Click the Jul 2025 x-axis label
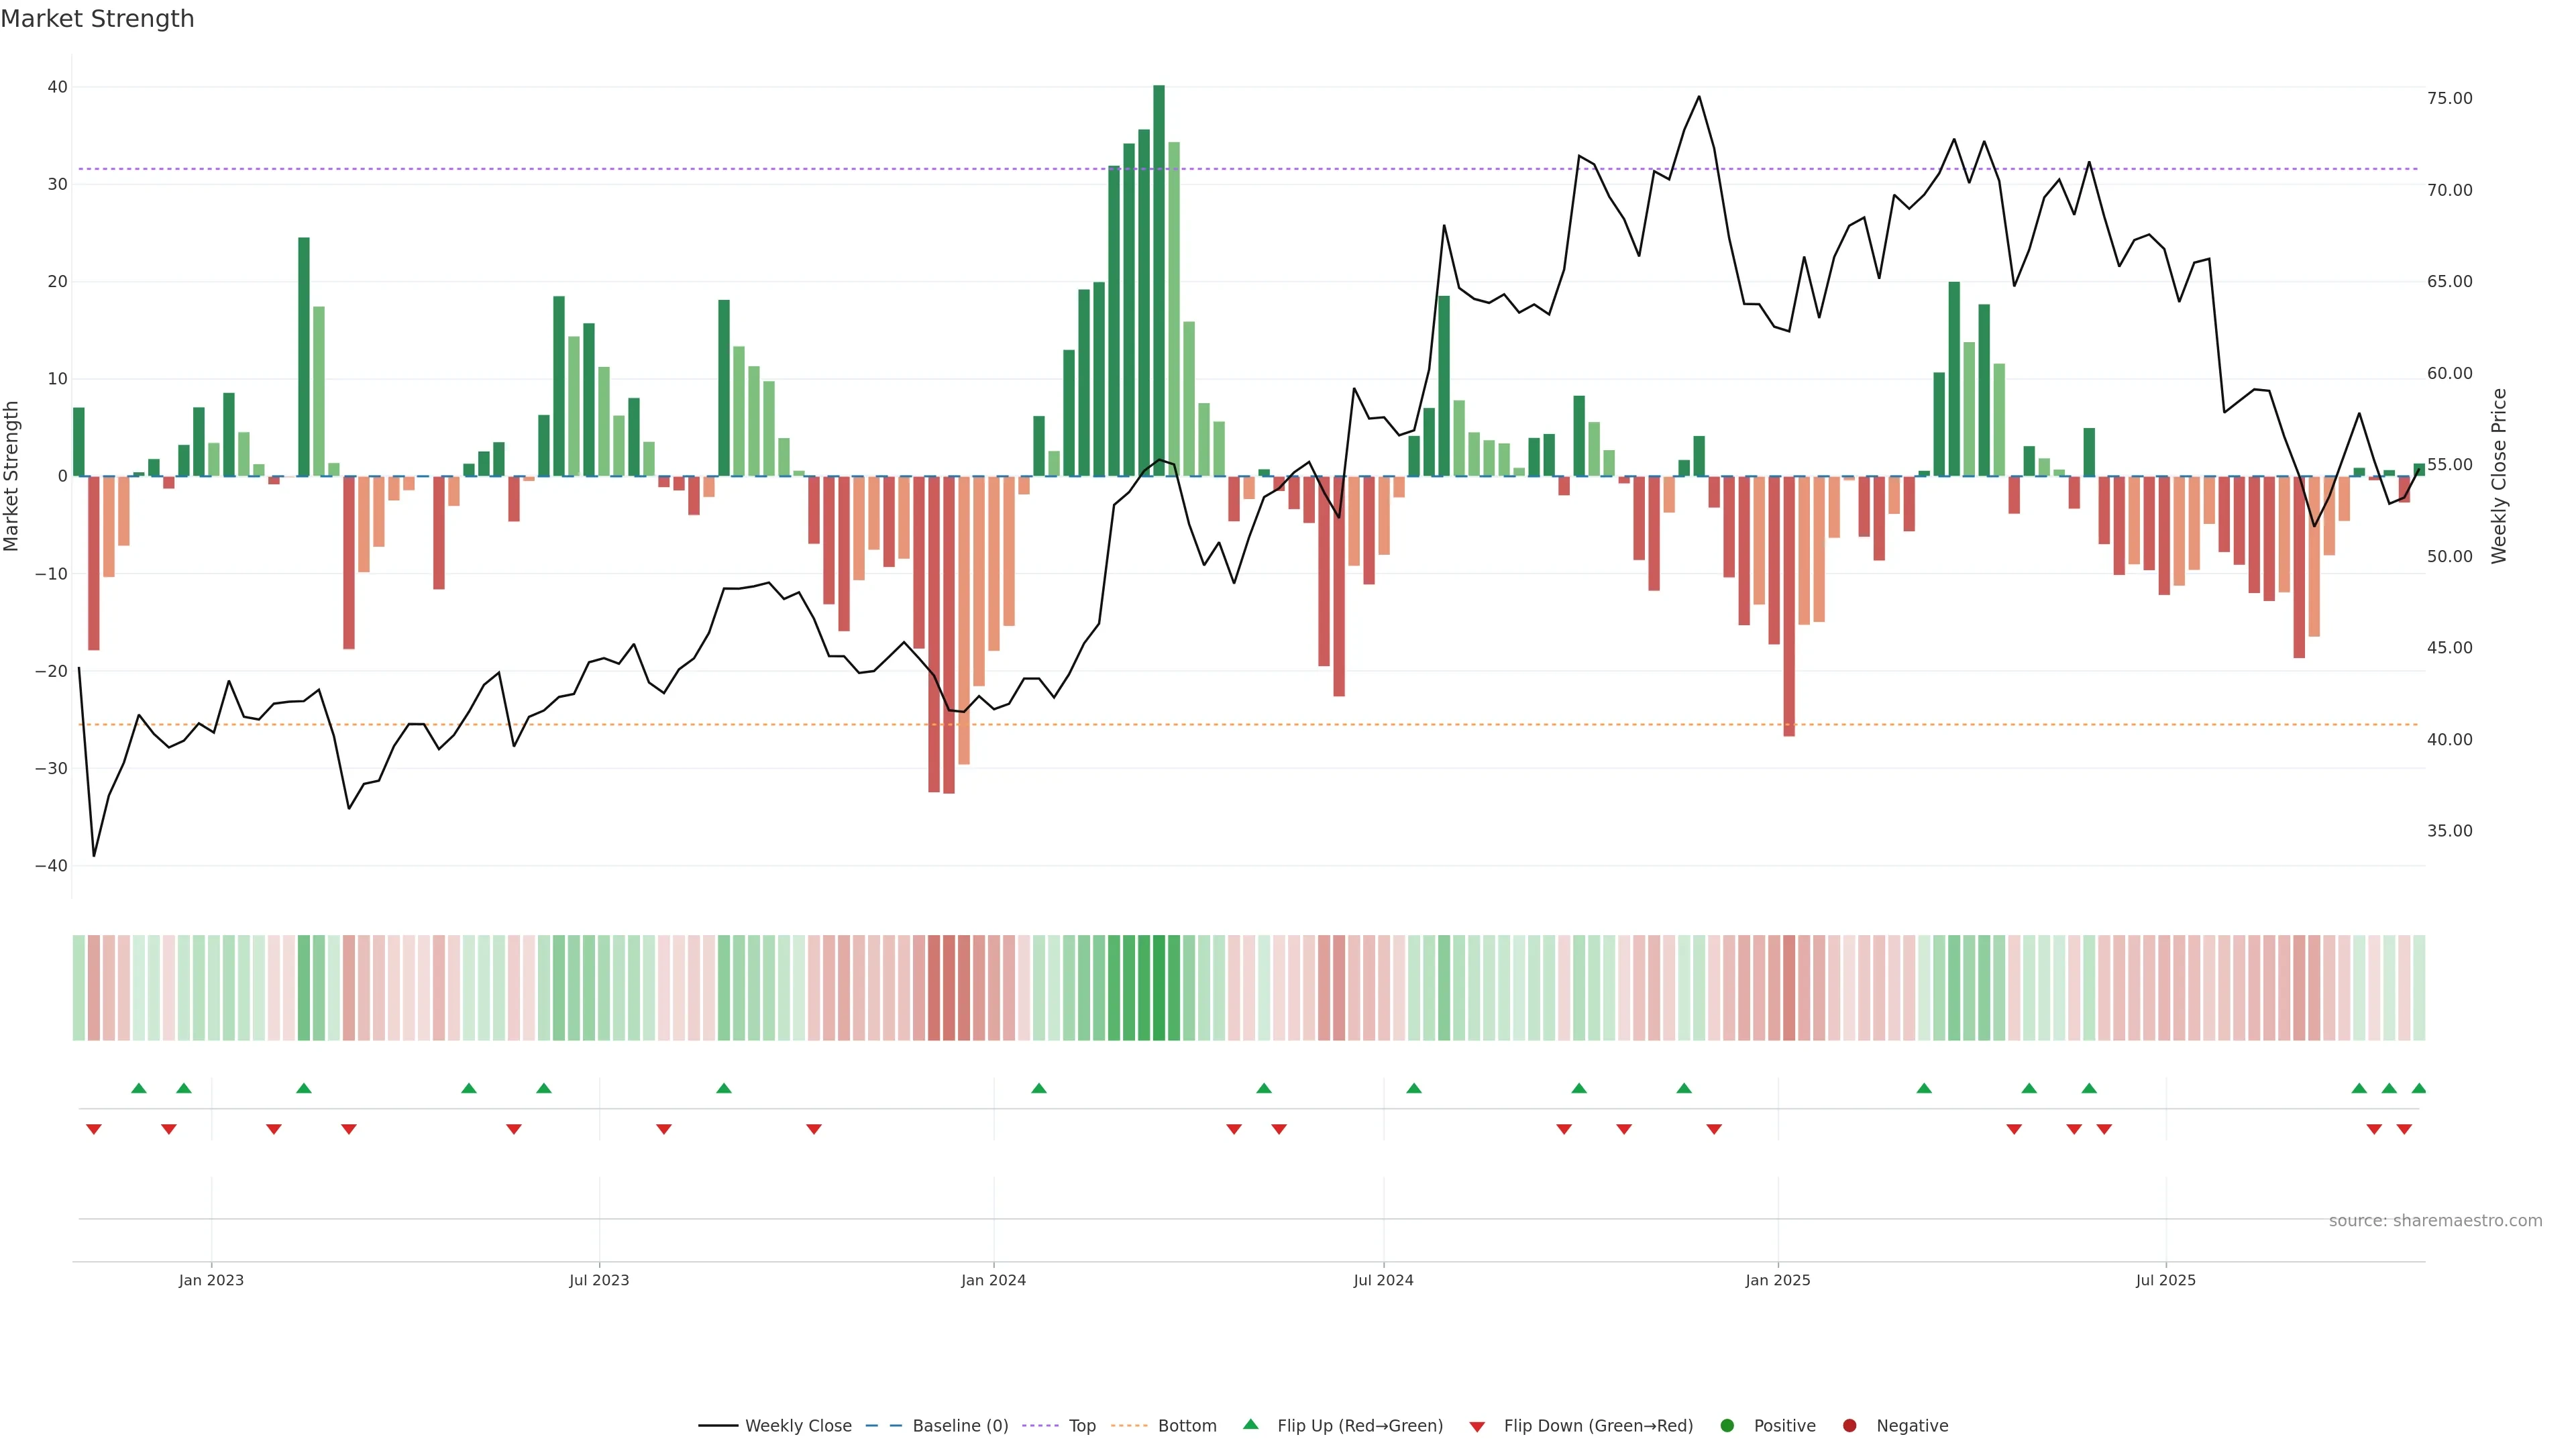This screenshot has width=2576, height=1449. point(2165,1280)
